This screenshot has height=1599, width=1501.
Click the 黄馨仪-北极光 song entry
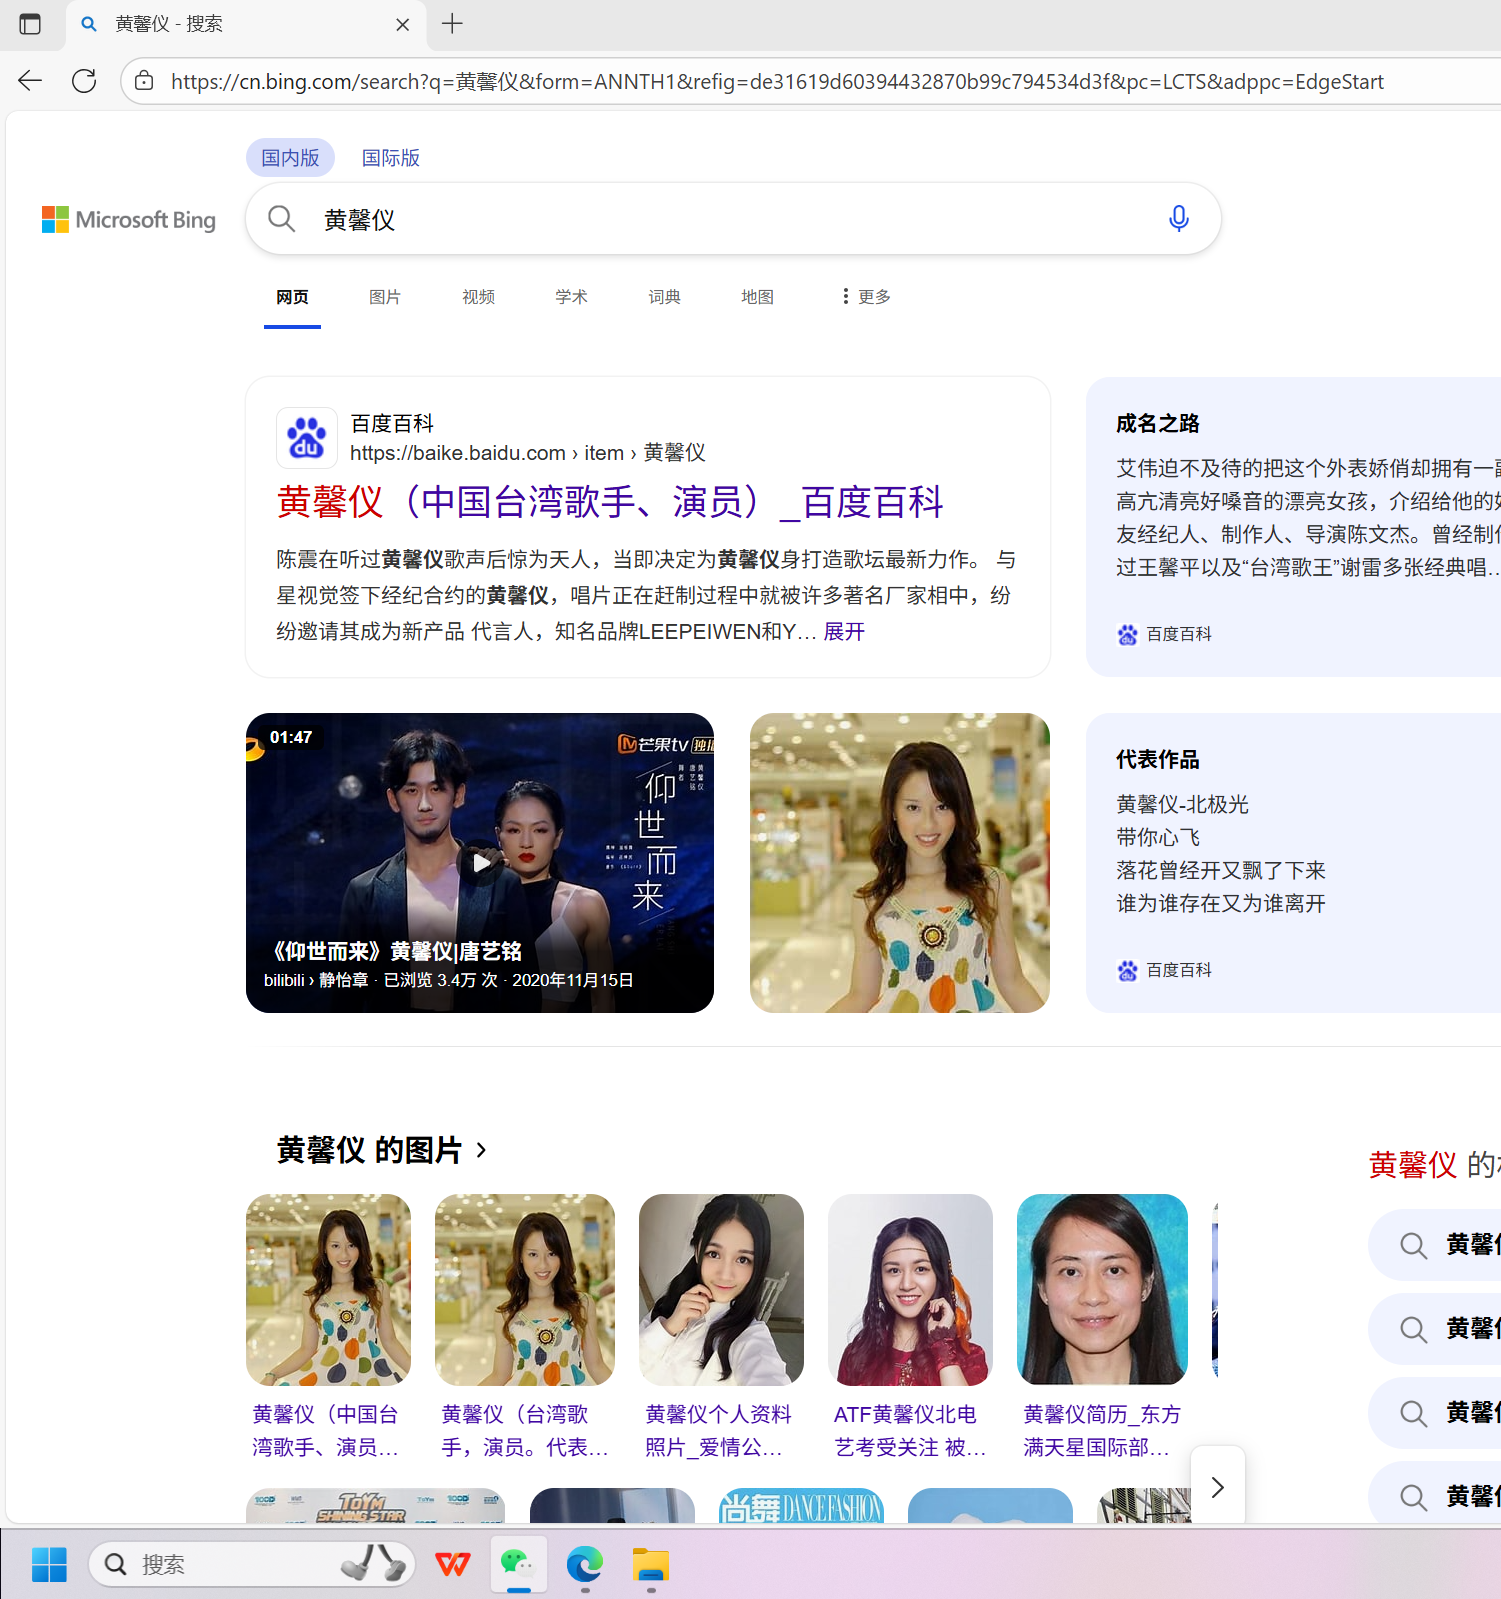1182,804
